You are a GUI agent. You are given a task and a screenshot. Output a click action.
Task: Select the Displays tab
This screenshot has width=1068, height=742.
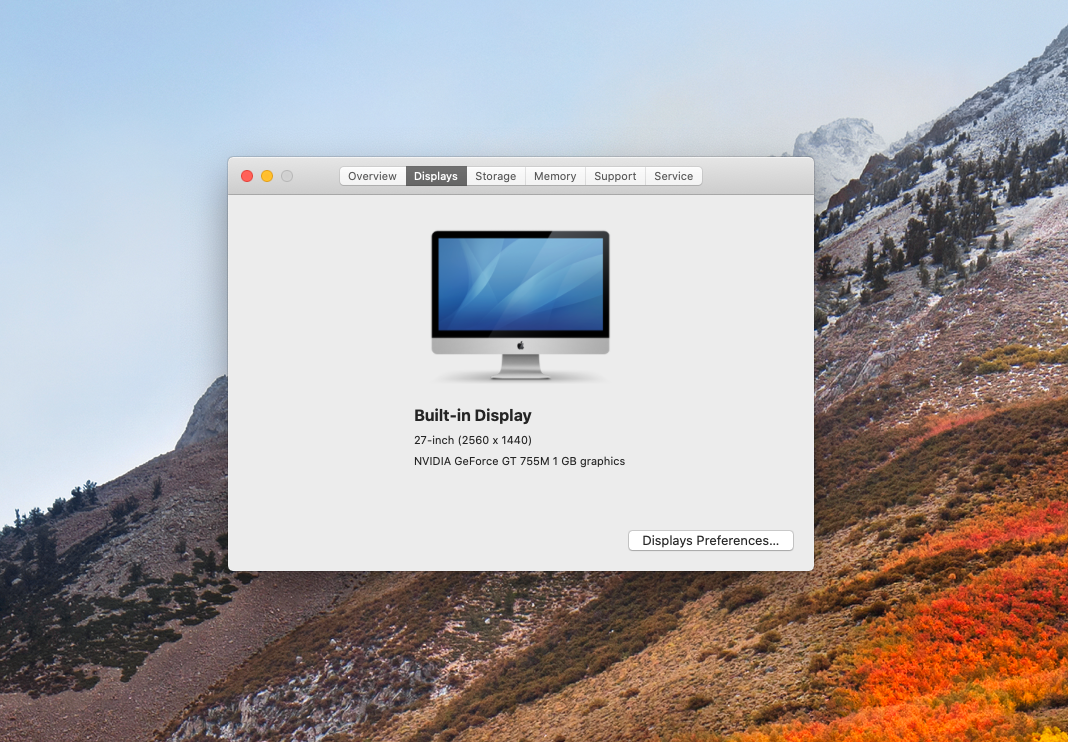click(436, 176)
